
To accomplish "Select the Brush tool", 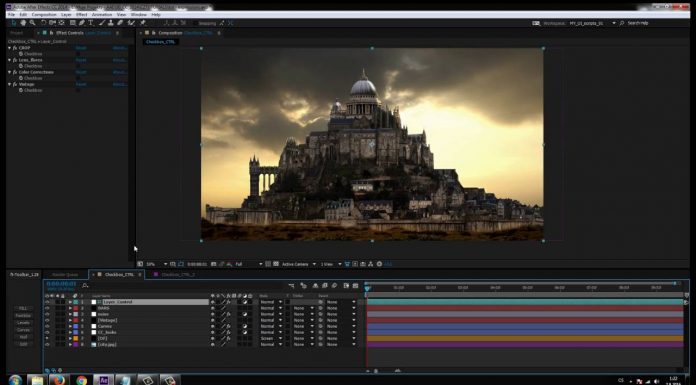I will point(102,23).
